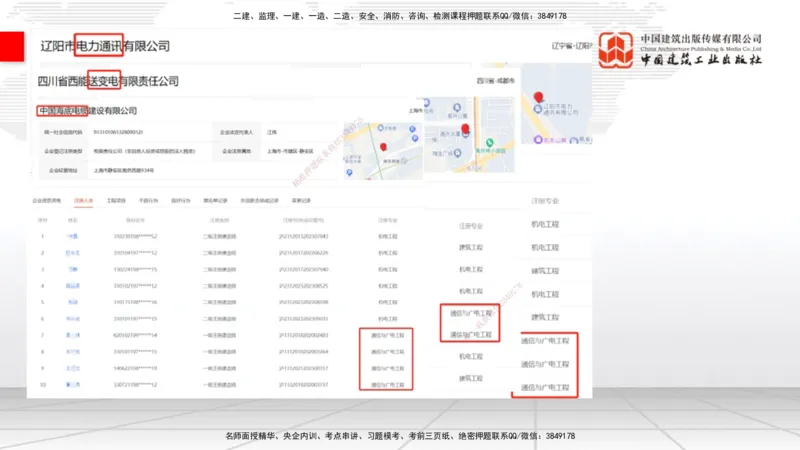Screen dimensions: 800x450
Task: Click the 通信与广电工程 cell in row 7
Action: [387, 335]
